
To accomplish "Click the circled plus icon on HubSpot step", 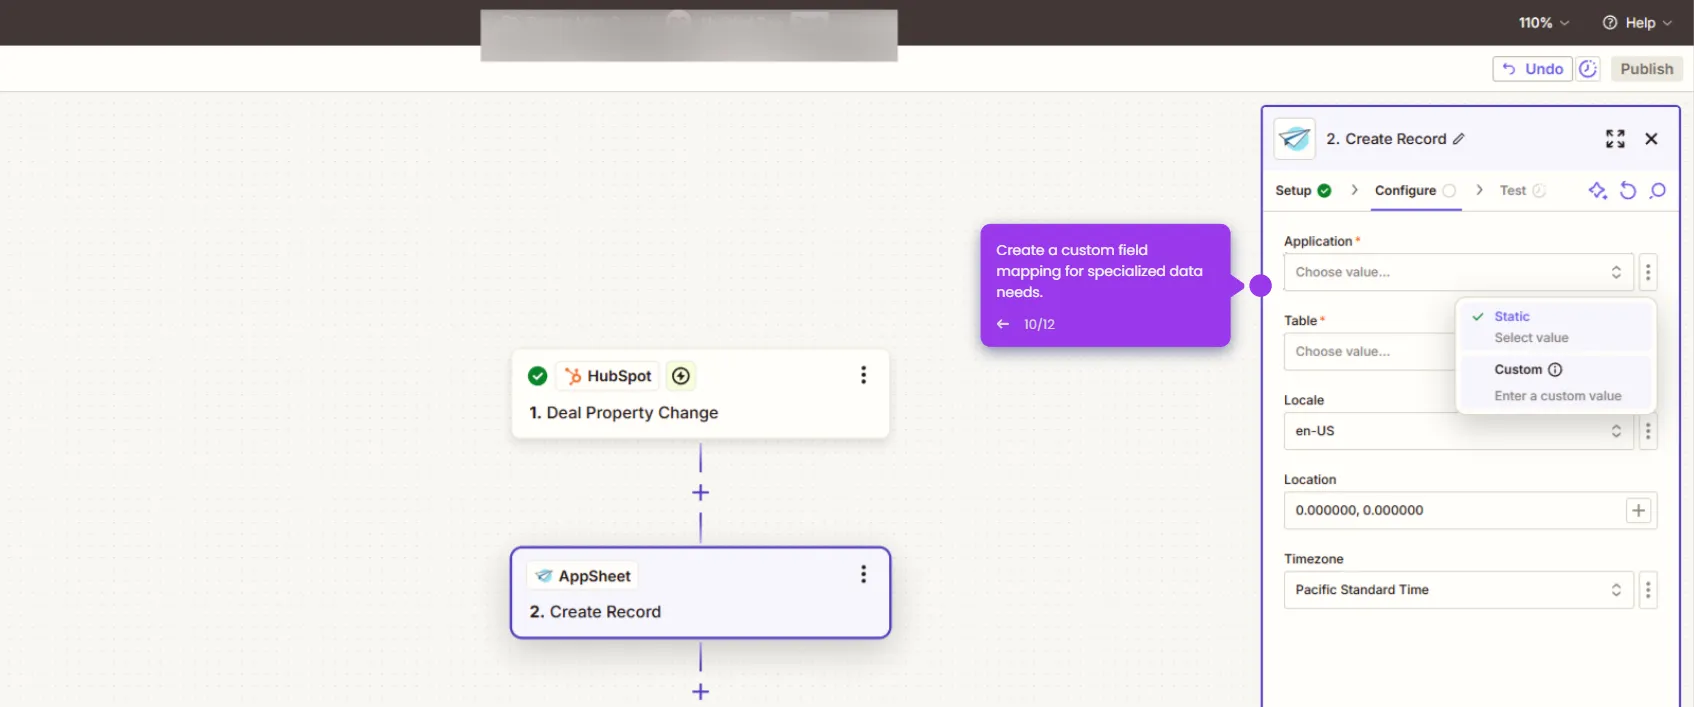I will click(681, 376).
